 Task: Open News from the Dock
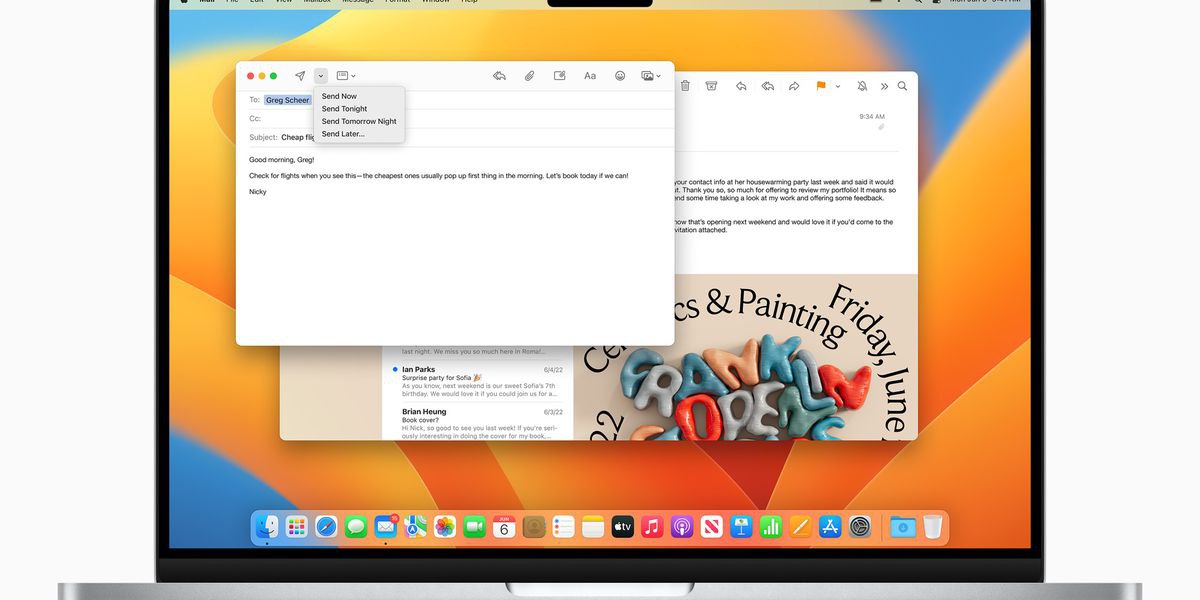(x=712, y=527)
